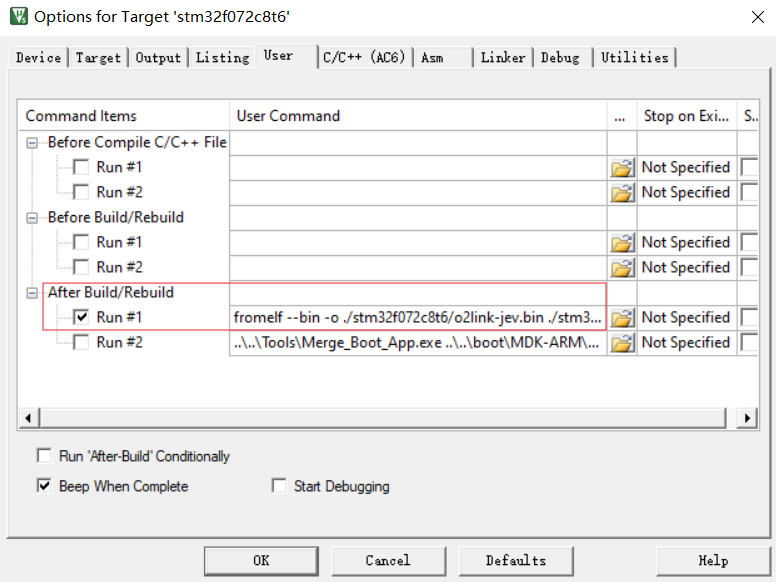The width and height of the screenshot is (776, 582).
Task: Open Stop on Exit setting for After Build Run #1
Action: click(686, 318)
